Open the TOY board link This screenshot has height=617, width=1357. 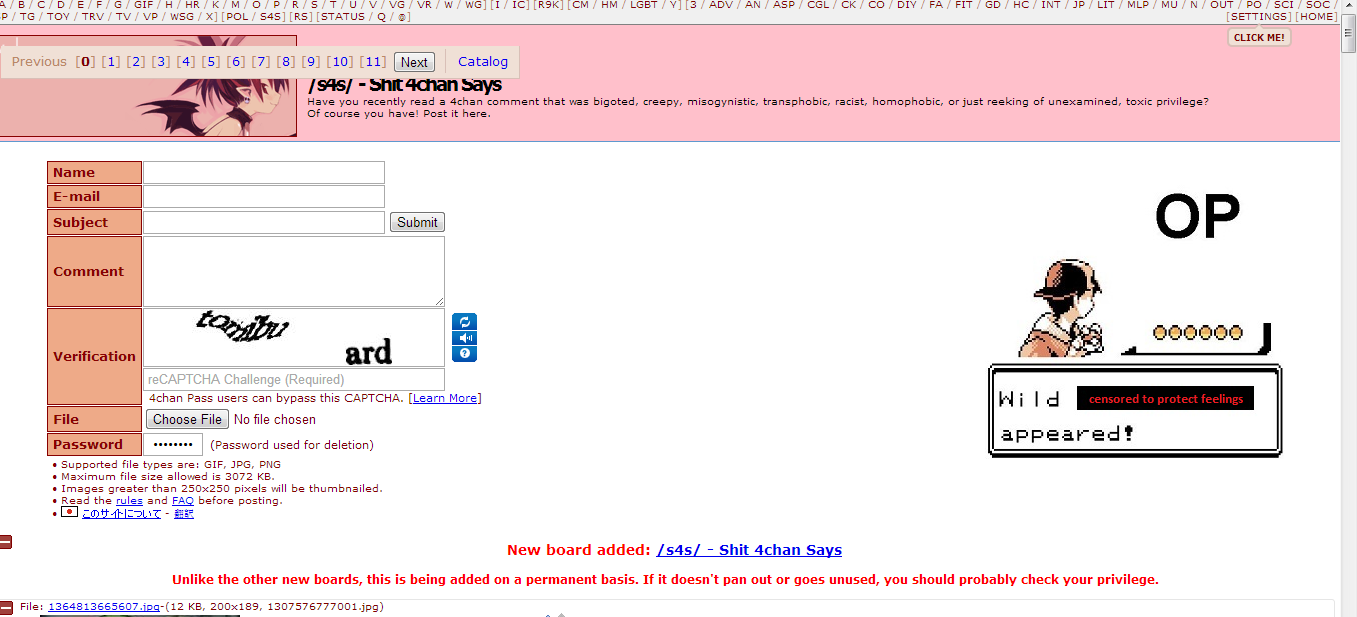click(58, 17)
